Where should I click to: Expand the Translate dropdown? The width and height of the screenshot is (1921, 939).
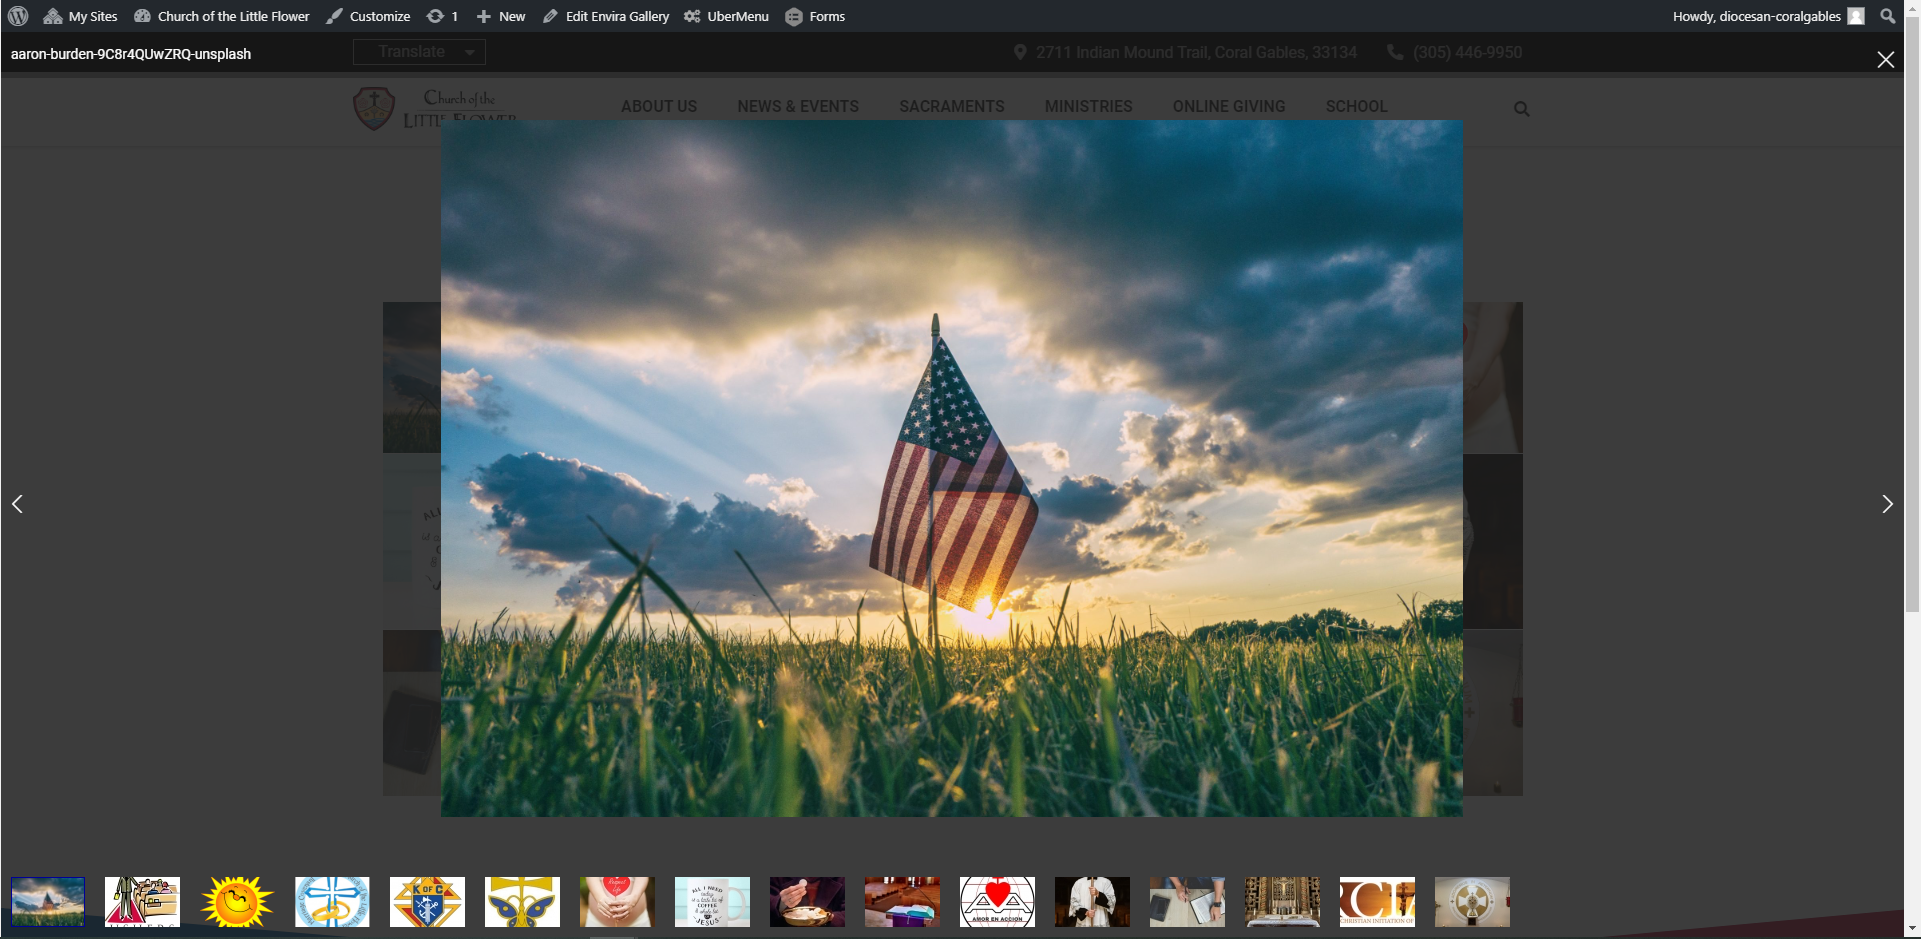pos(419,52)
